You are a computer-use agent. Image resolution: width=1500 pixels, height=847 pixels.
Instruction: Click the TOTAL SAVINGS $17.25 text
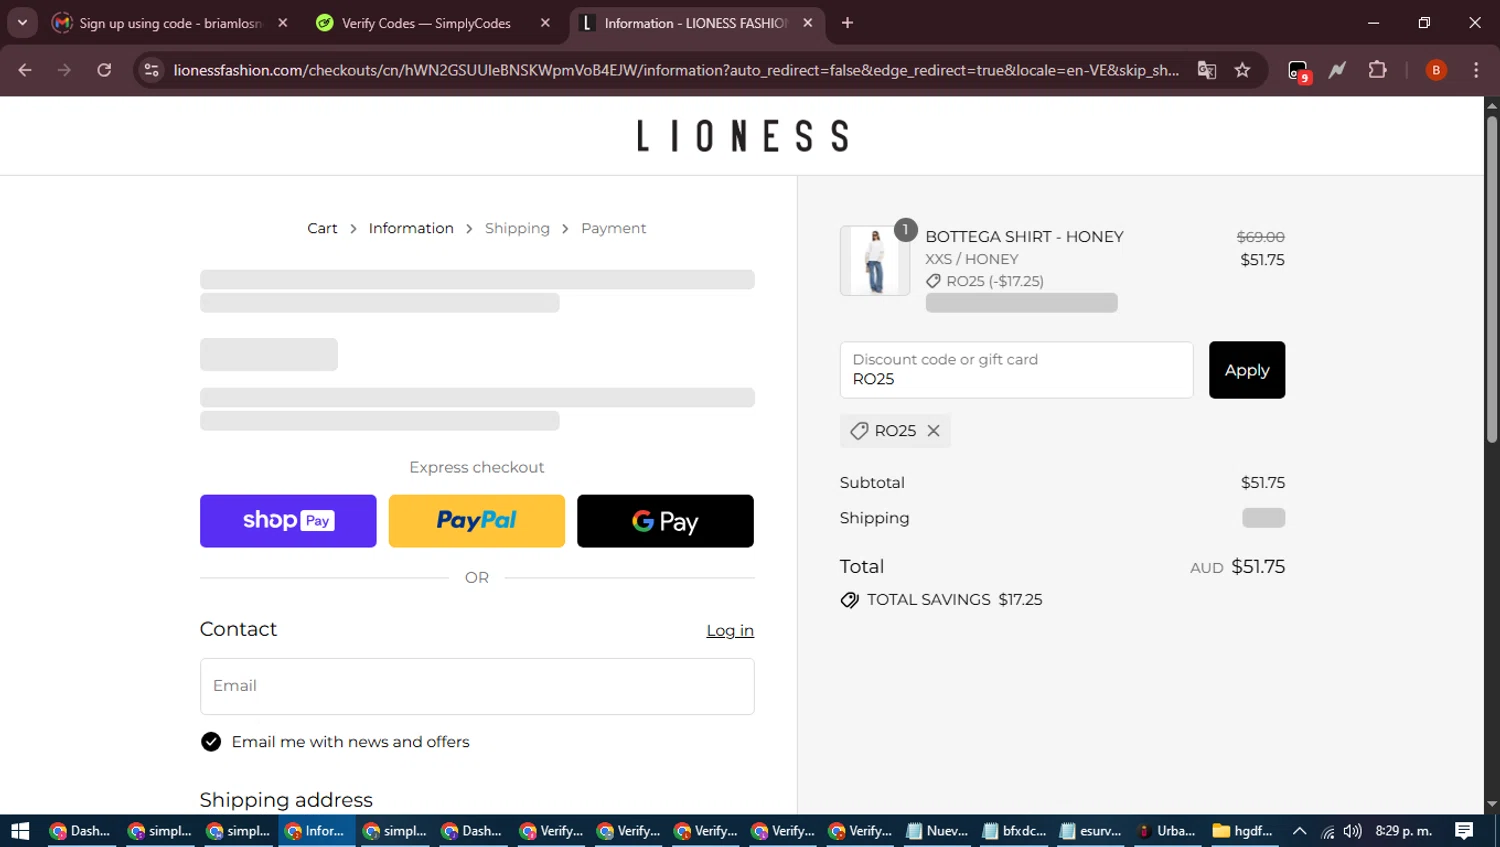tap(955, 600)
